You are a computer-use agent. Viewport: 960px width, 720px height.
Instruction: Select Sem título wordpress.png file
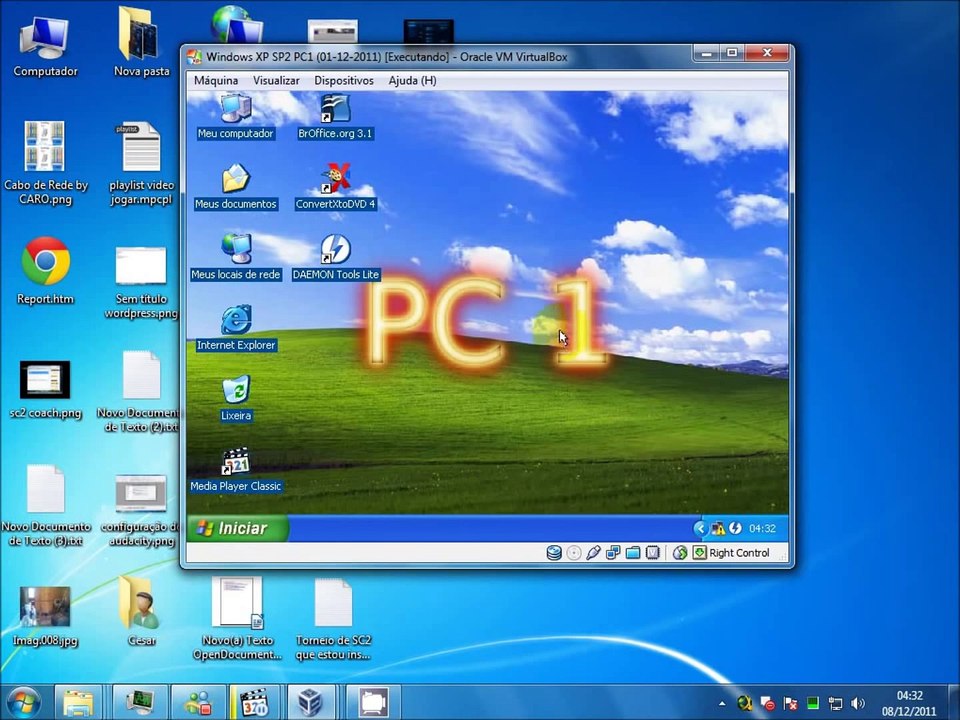(141, 282)
